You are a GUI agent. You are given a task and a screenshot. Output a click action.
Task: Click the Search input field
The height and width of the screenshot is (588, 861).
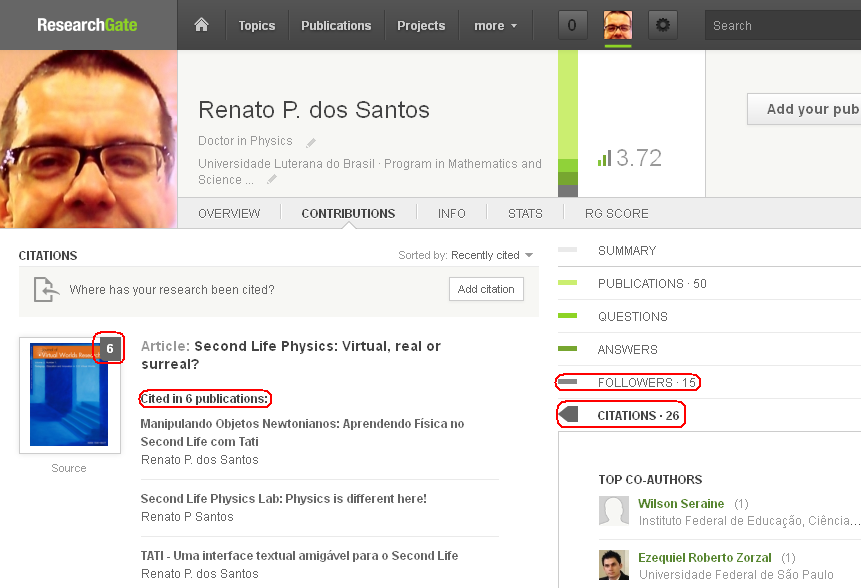(782, 25)
